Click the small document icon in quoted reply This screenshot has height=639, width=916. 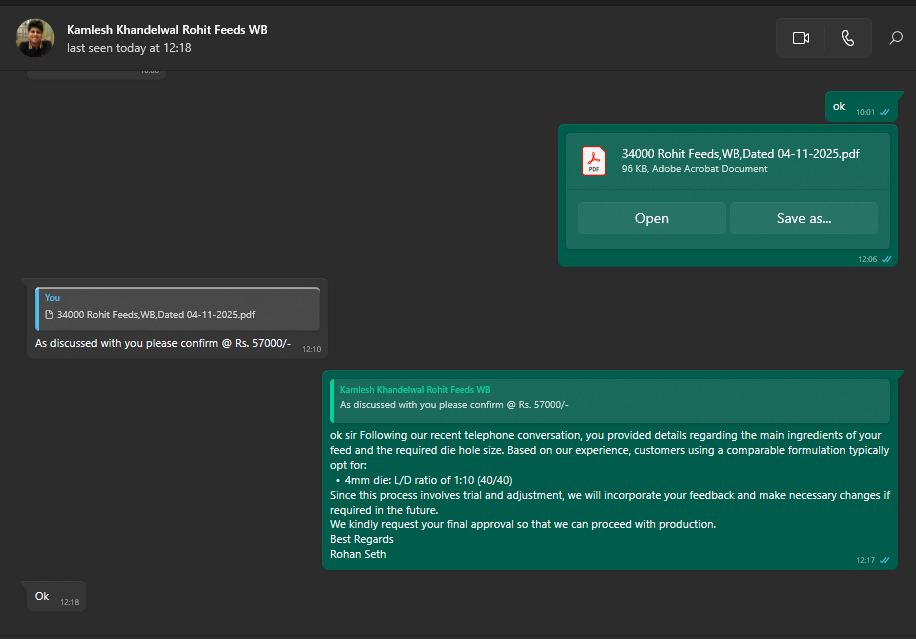(48, 314)
